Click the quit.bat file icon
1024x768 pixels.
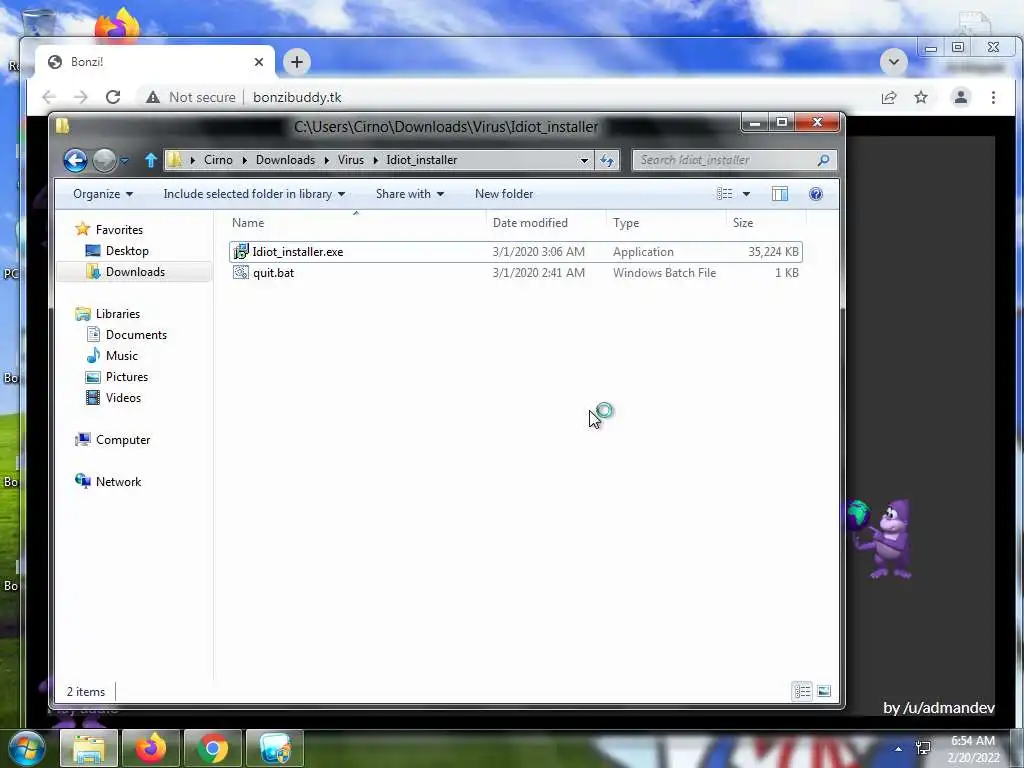coord(240,273)
